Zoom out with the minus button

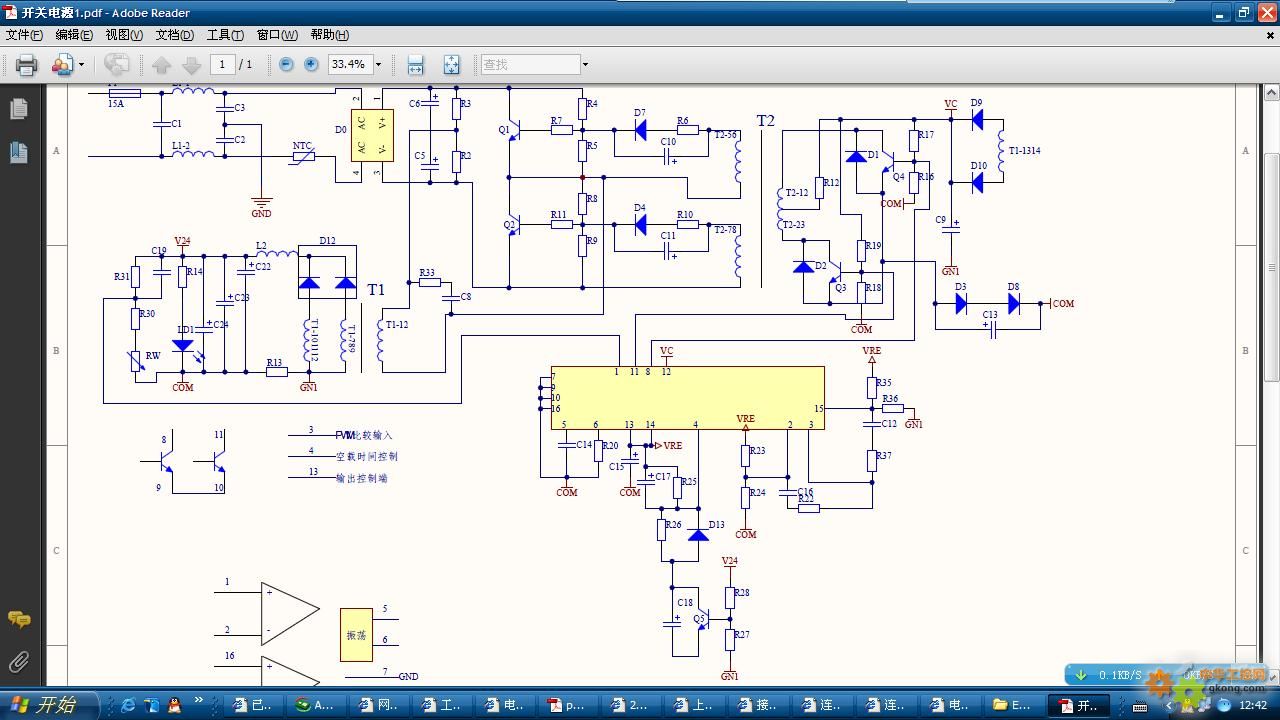coord(286,64)
